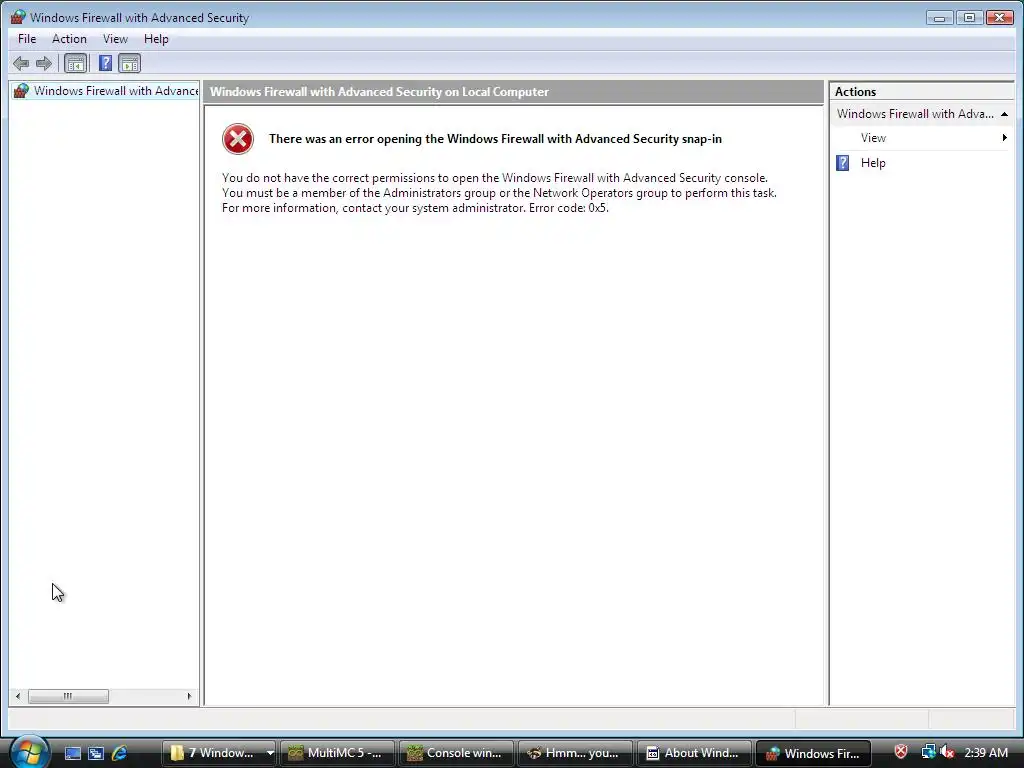Go back with the toolbar Back arrow
This screenshot has height=768, width=1024.
(21, 63)
